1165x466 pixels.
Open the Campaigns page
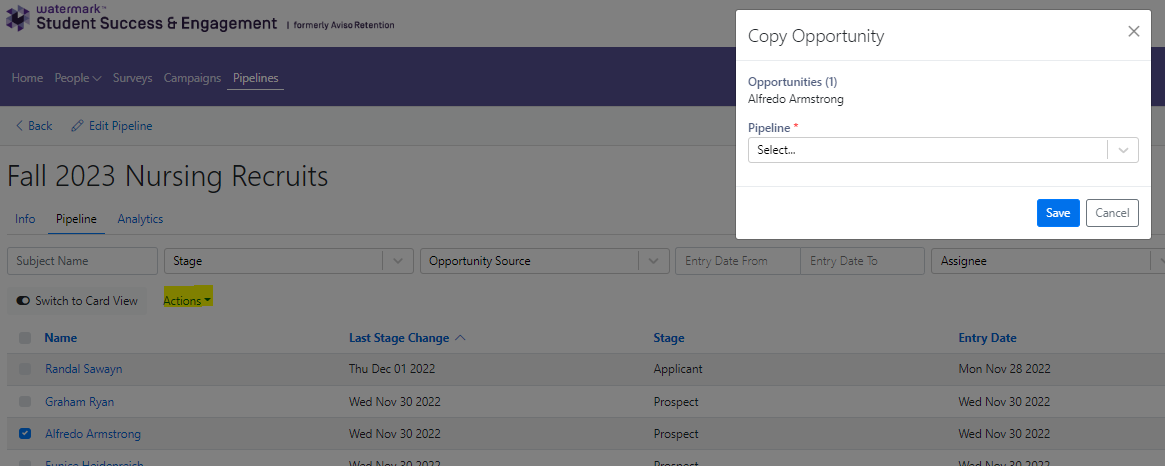(x=192, y=77)
